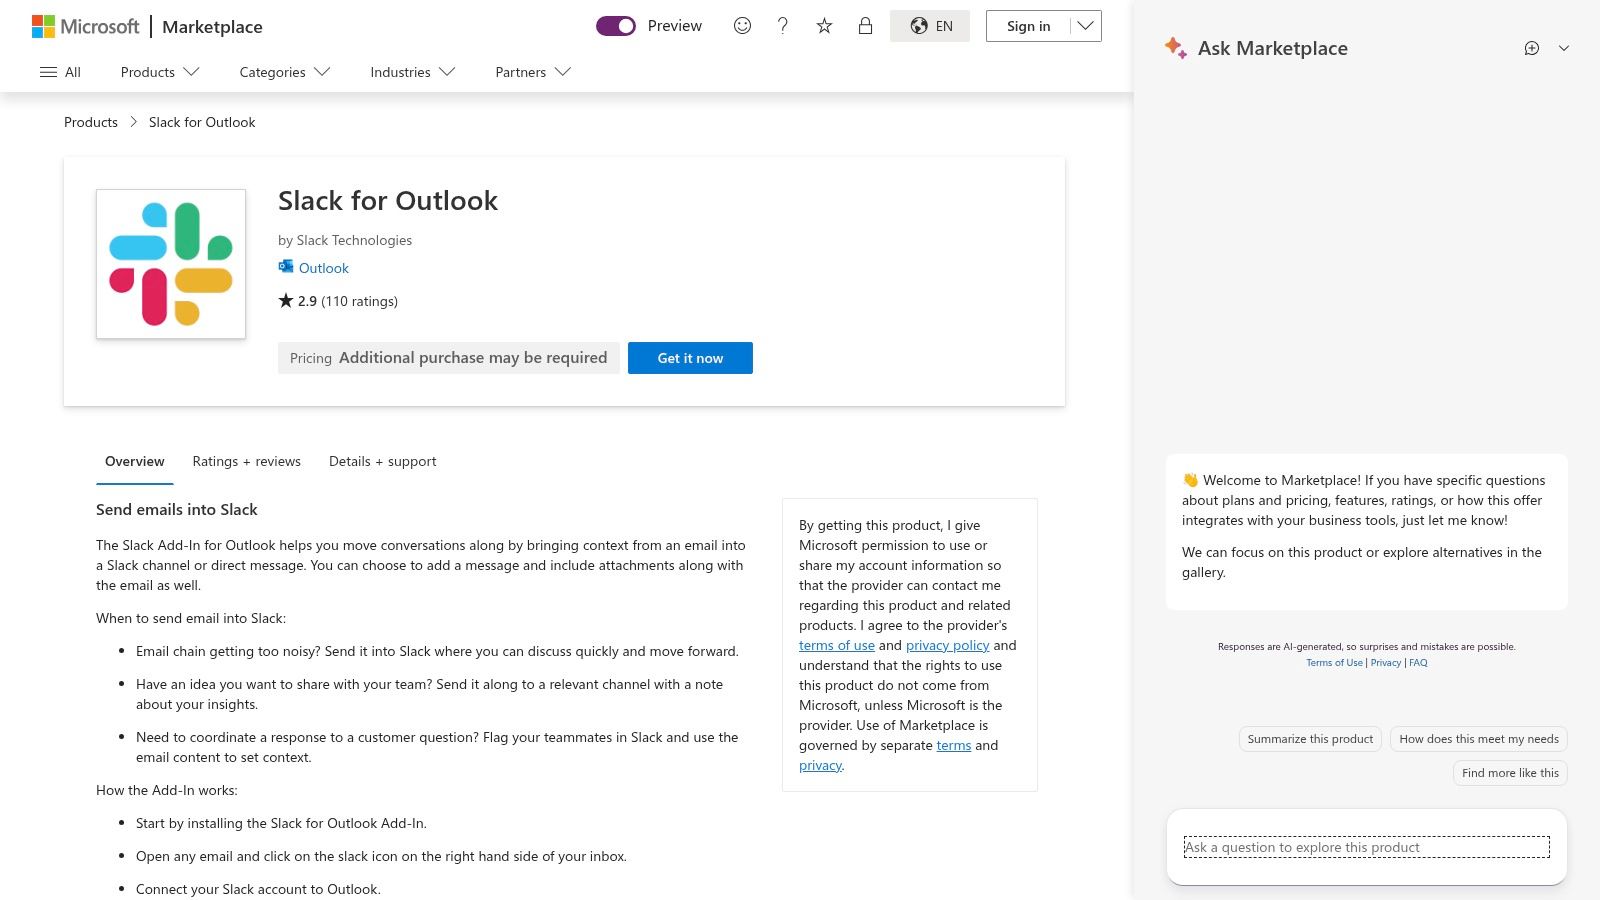Click How does this meet my needs

[x=1479, y=739]
